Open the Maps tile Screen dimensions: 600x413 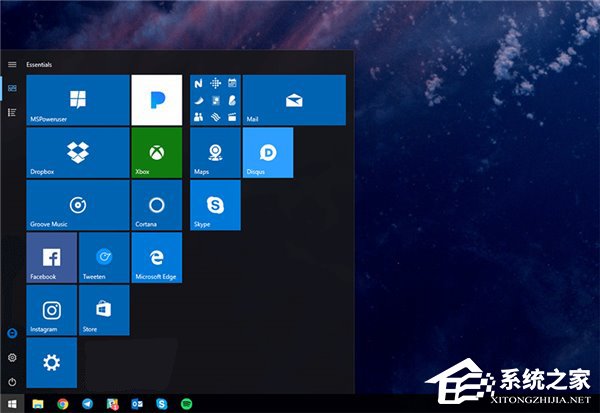point(215,153)
